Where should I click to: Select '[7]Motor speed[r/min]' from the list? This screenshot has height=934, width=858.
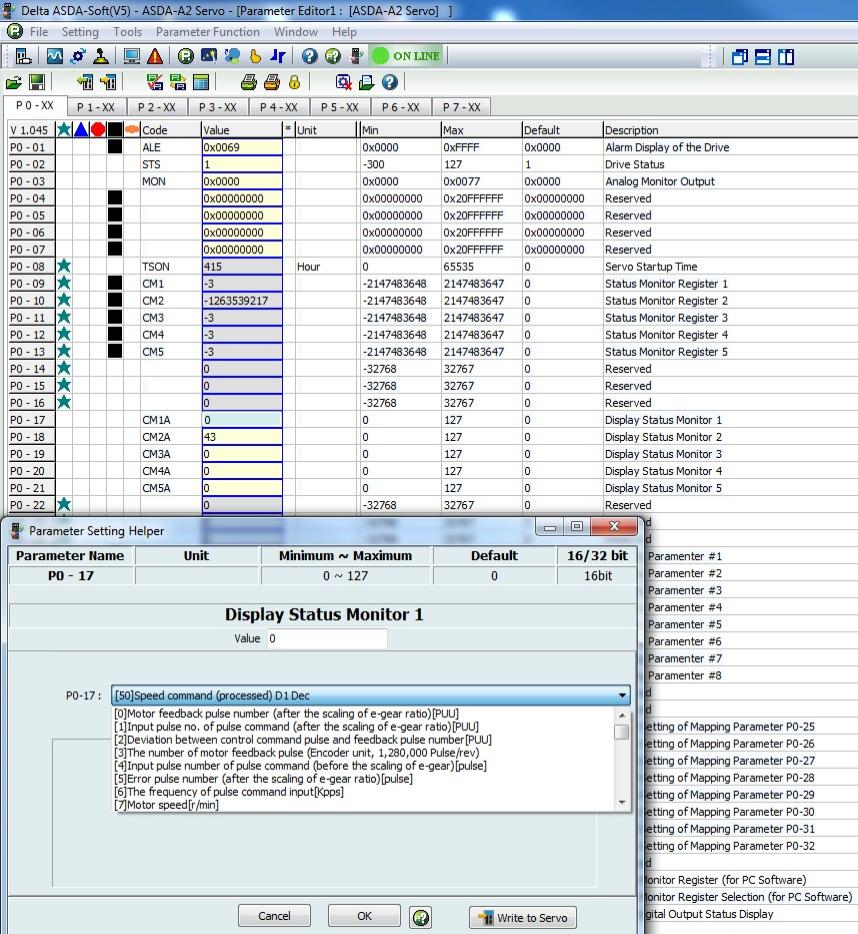[x=167, y=804]
